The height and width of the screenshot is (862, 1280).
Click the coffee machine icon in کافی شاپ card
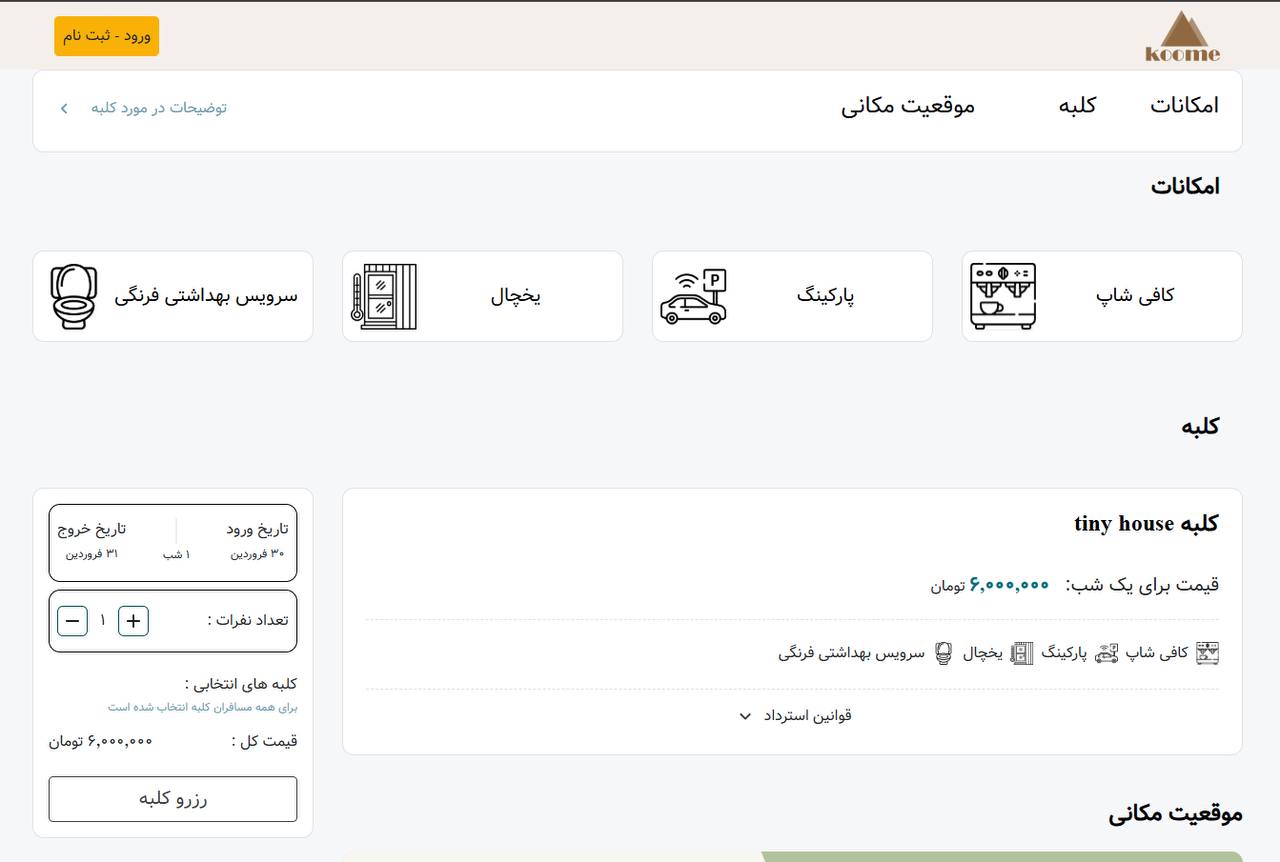tap(1003, 296)
